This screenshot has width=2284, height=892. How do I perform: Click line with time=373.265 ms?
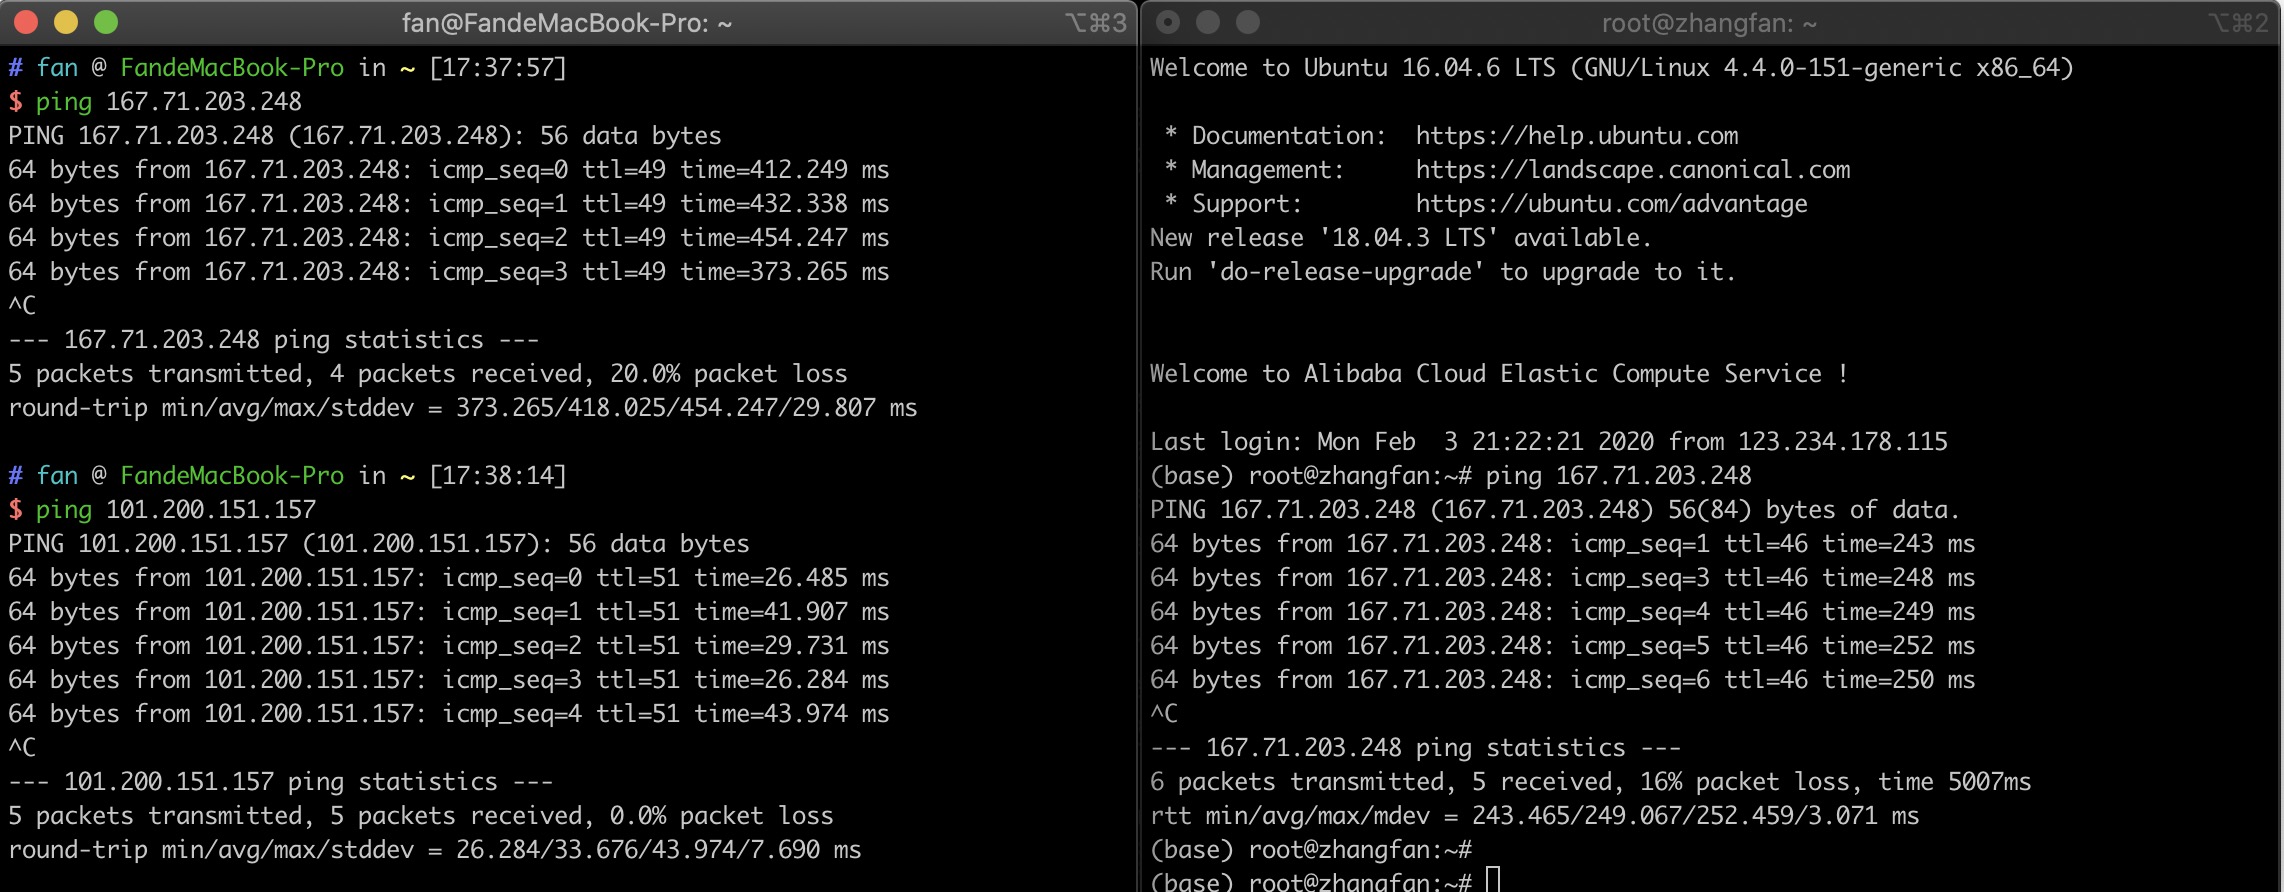(x=449, y=271)
